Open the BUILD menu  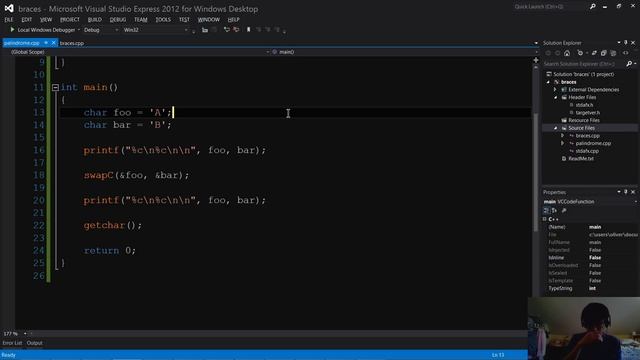click(95, 20)
